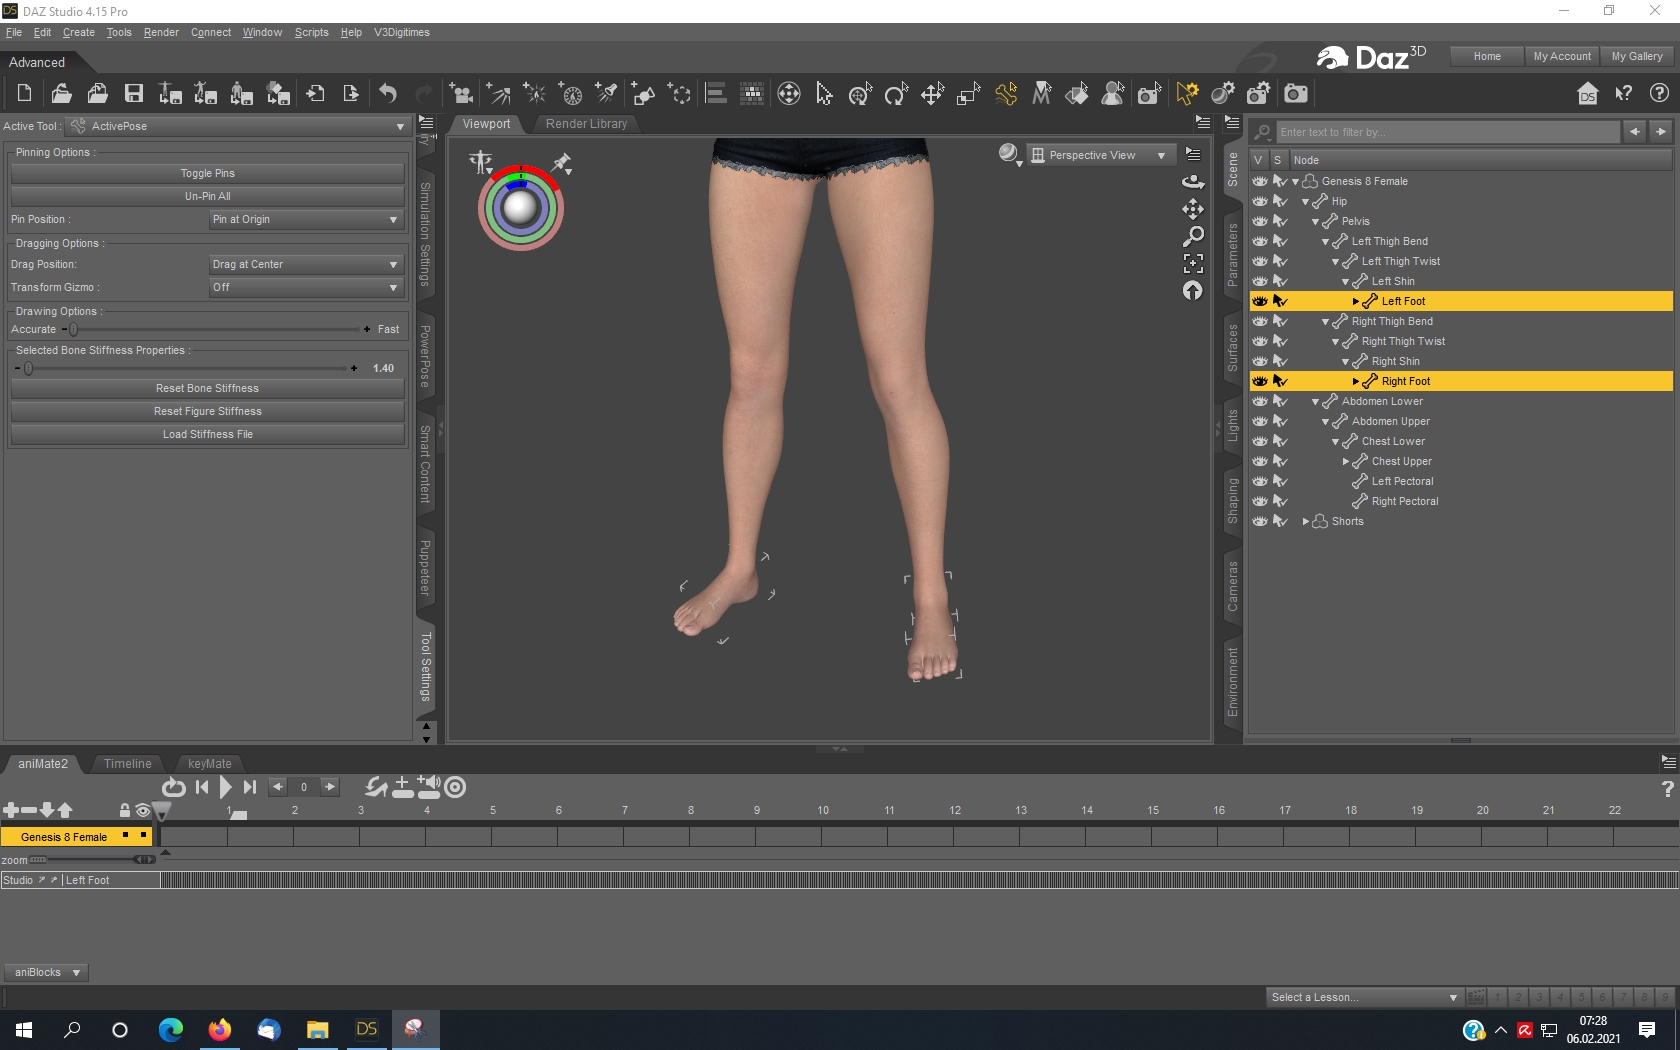Screen dimensions: 1680x1050
Task: Click the Save file icon
Action: tap(133, 94)
